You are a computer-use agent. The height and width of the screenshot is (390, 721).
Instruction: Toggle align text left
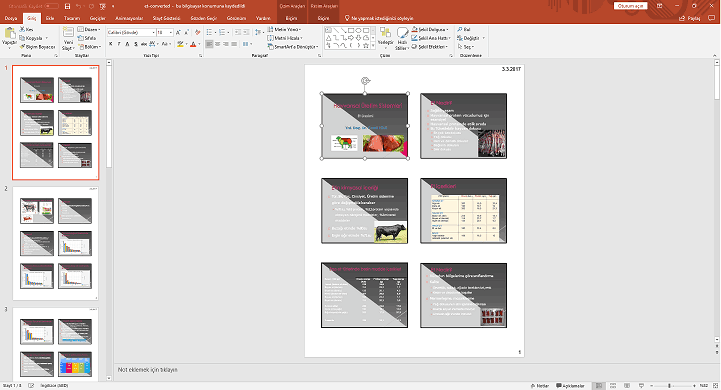click(x=209, y=44)
